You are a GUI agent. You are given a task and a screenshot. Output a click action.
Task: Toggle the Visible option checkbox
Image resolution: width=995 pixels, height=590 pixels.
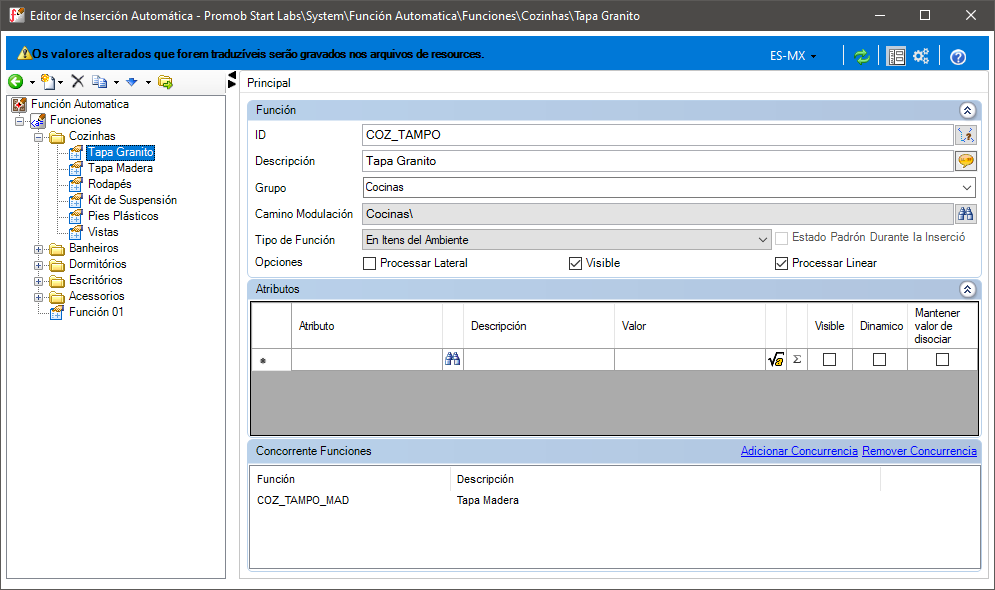[x=576, y=263]
